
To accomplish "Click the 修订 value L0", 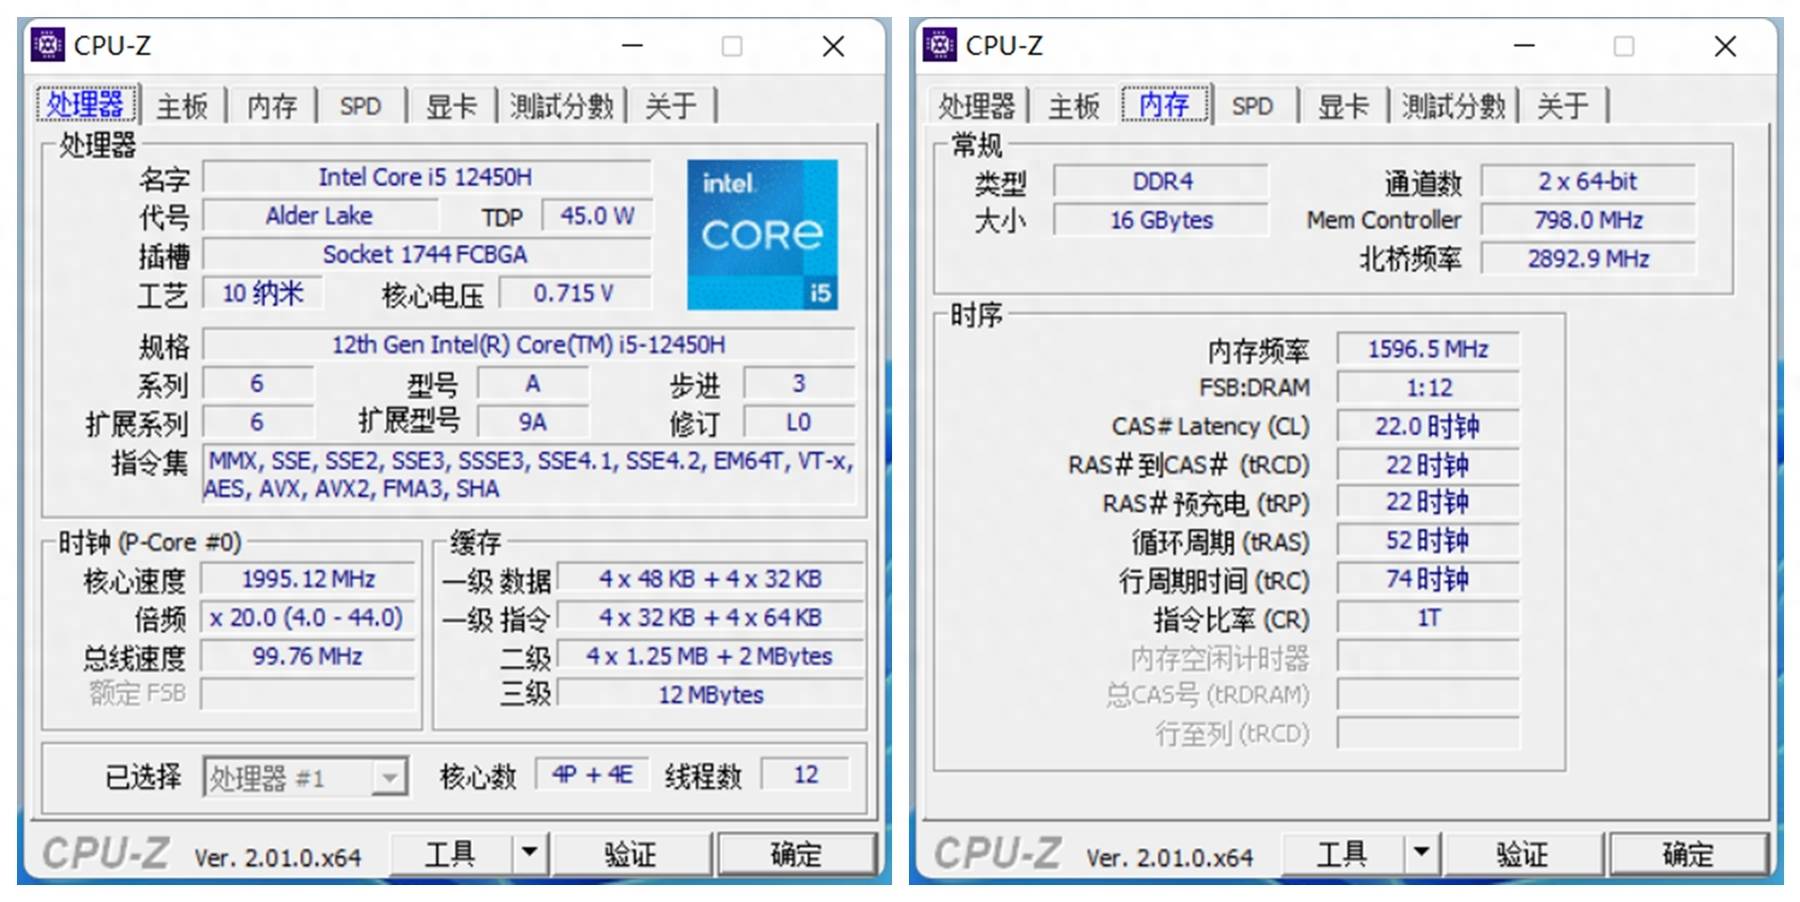I will tap(799, 422).
